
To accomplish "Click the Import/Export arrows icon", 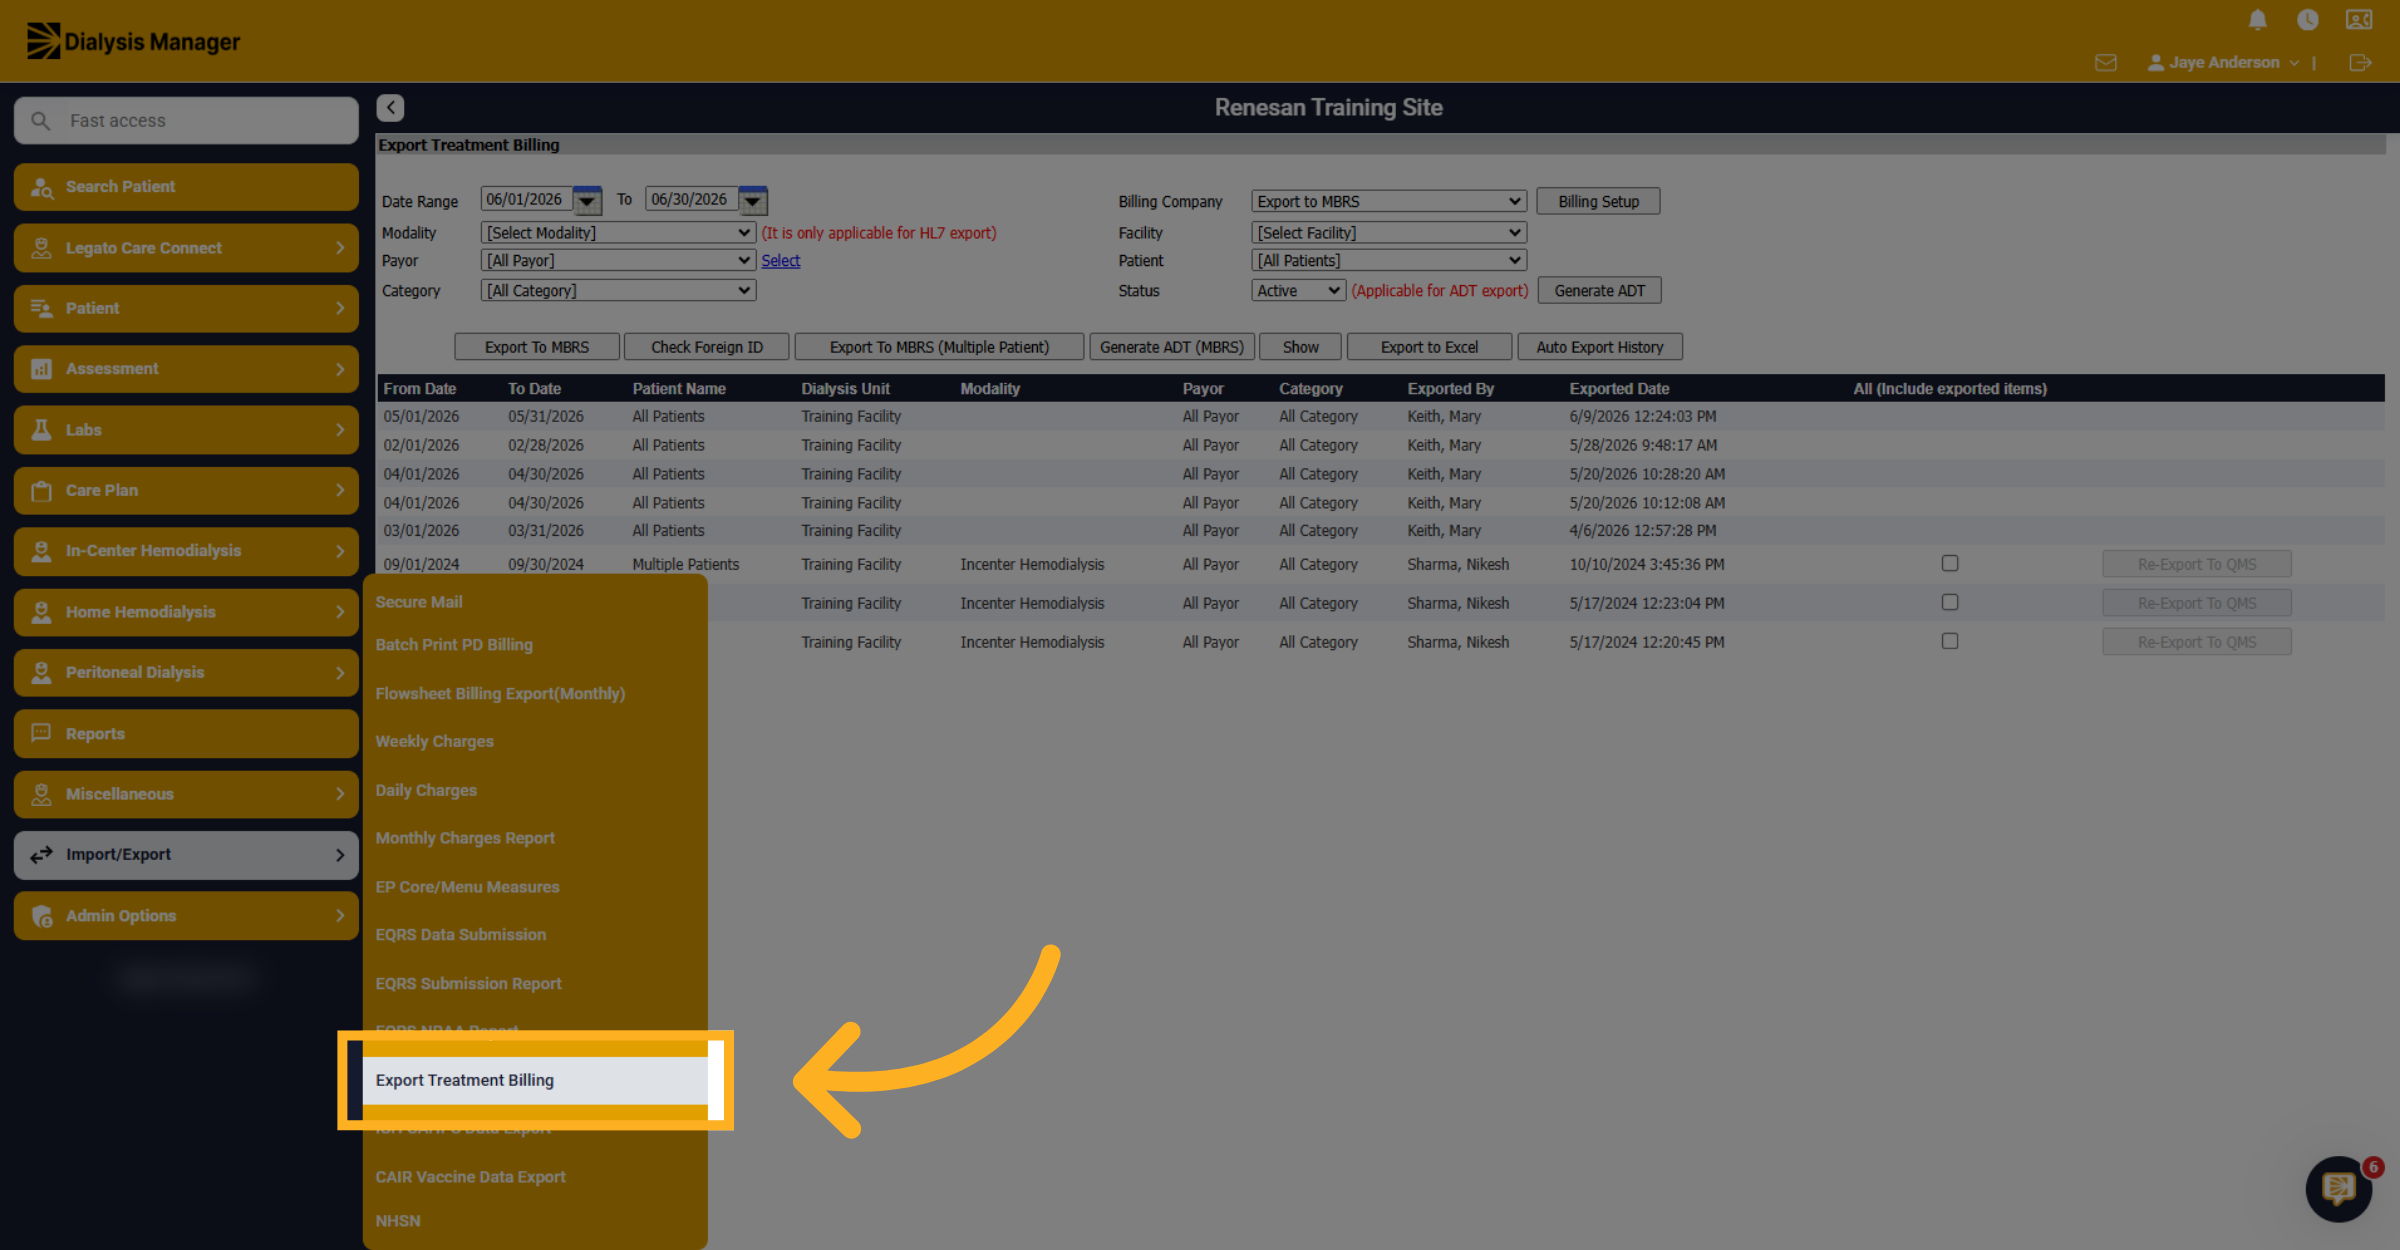I will click(41, 855).
